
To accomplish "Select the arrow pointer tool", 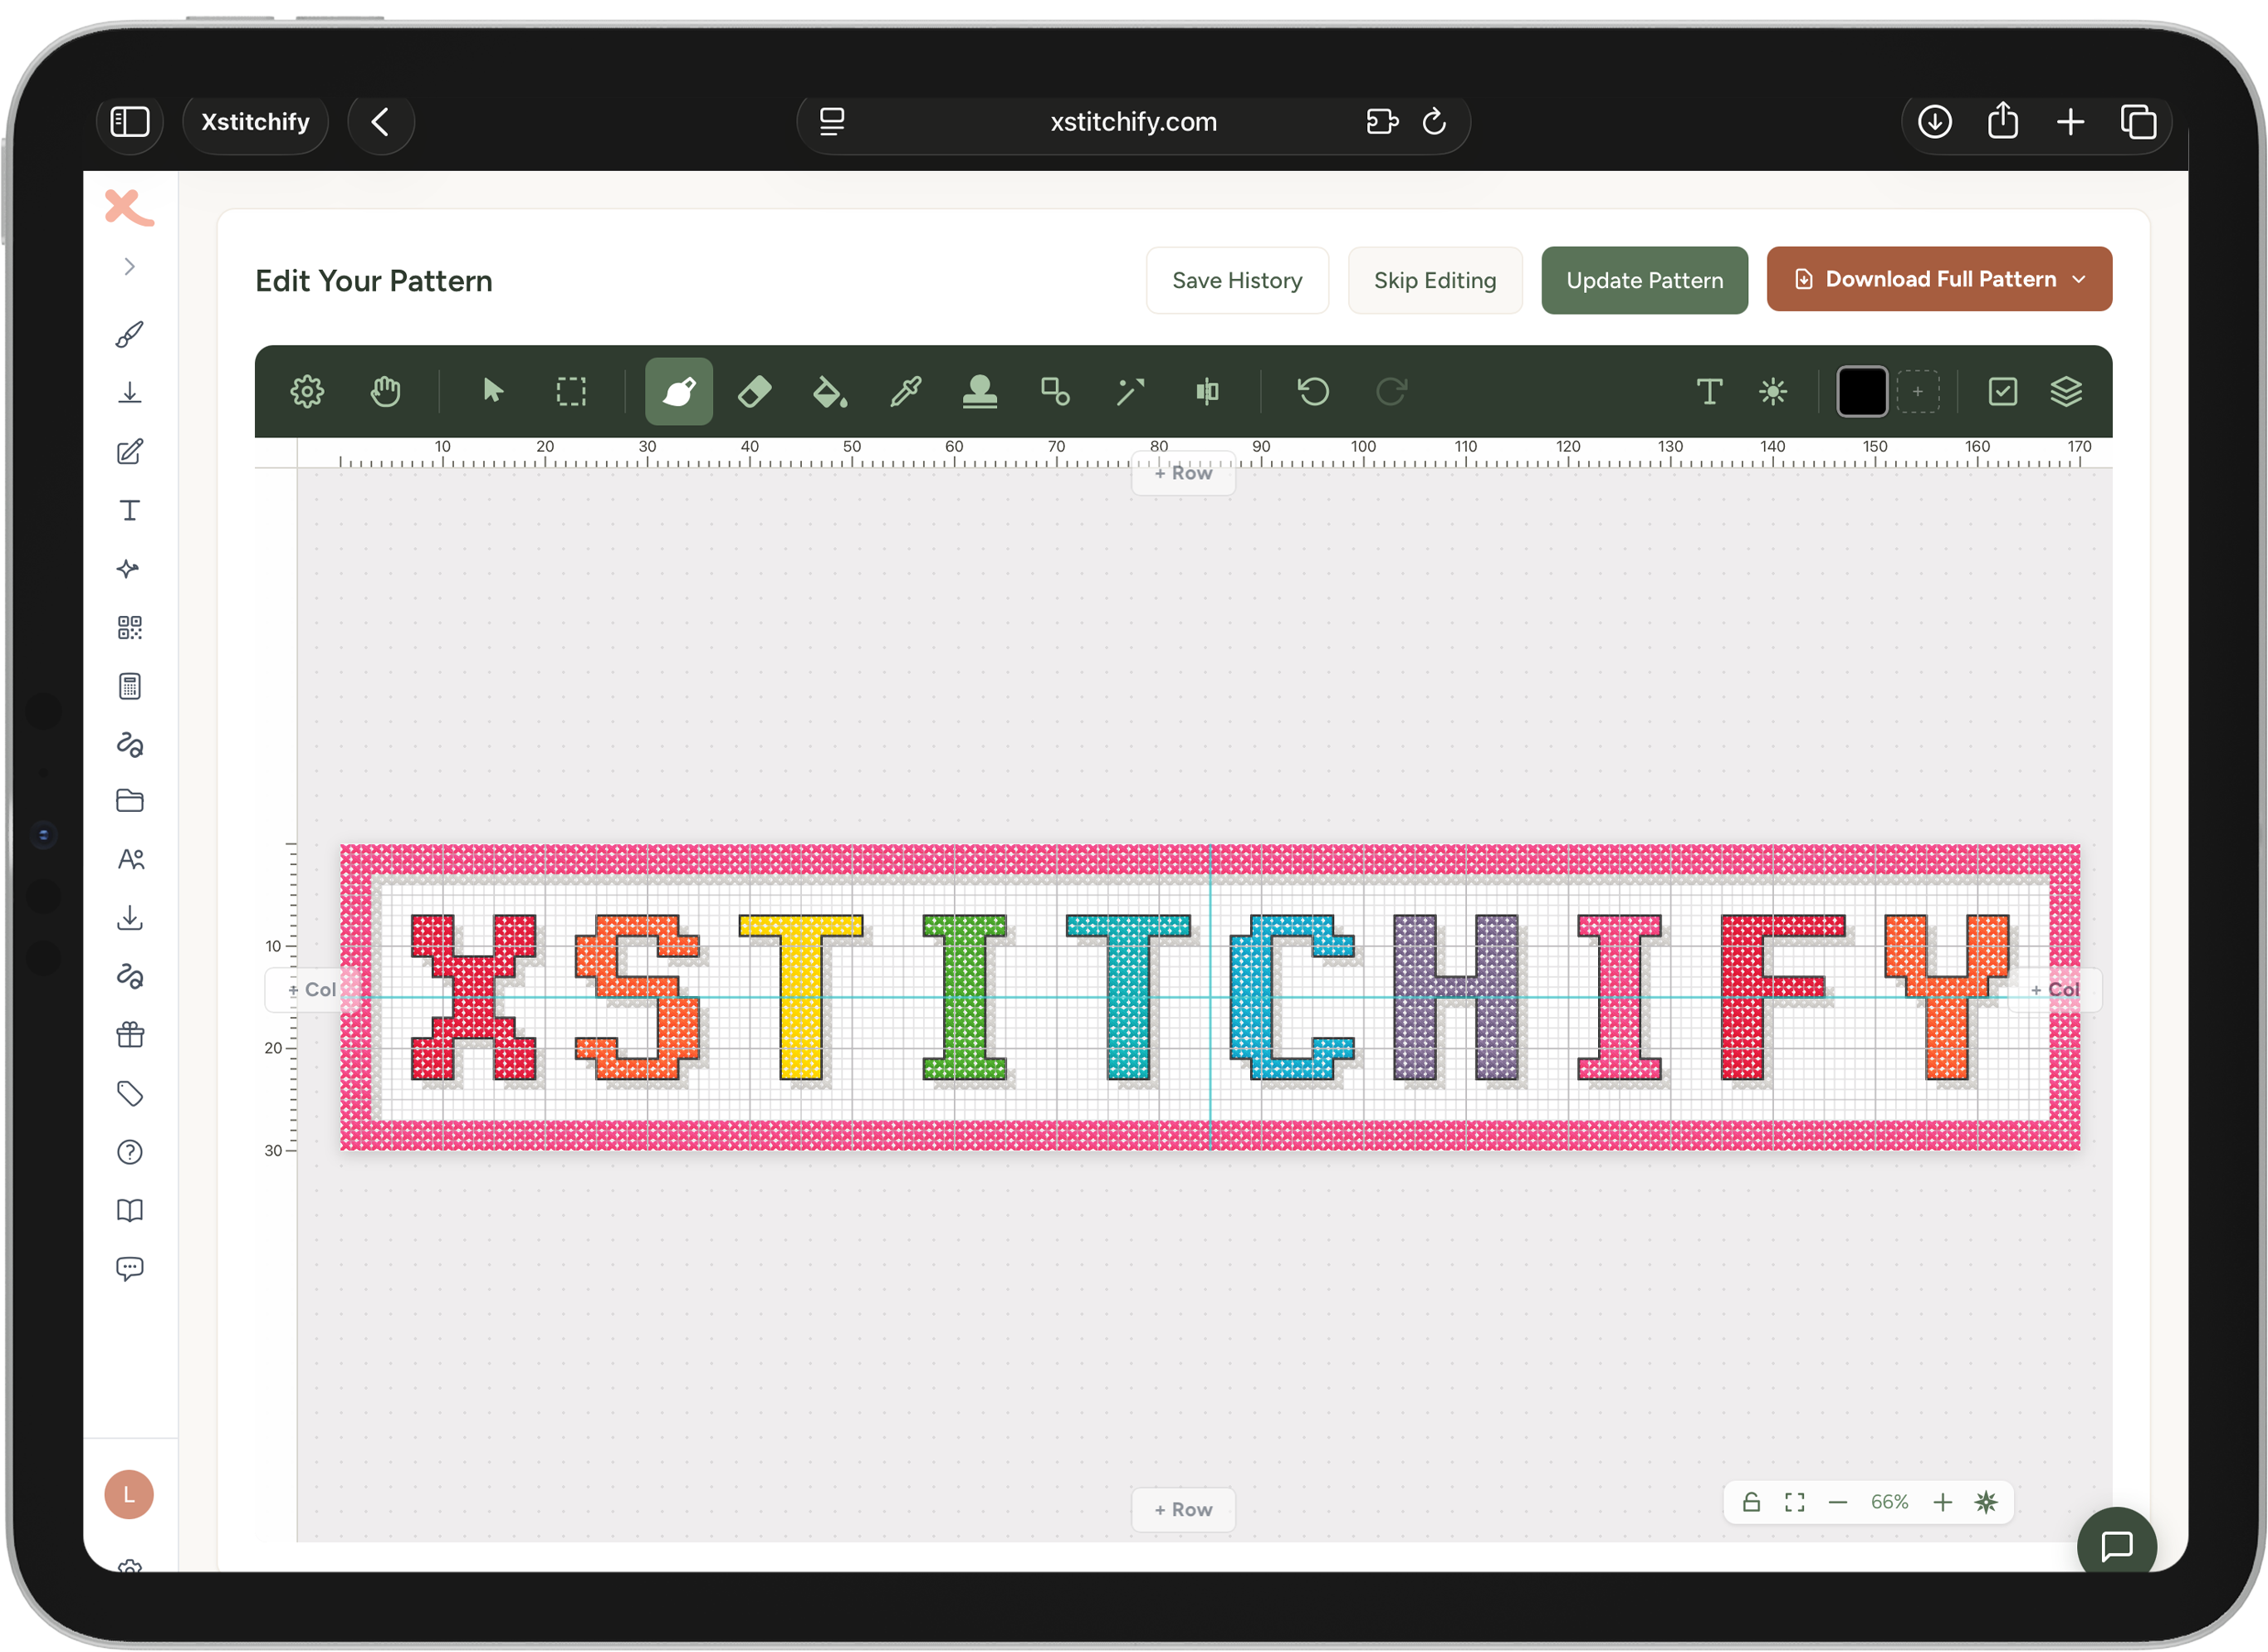I will (x=493, y=391).
